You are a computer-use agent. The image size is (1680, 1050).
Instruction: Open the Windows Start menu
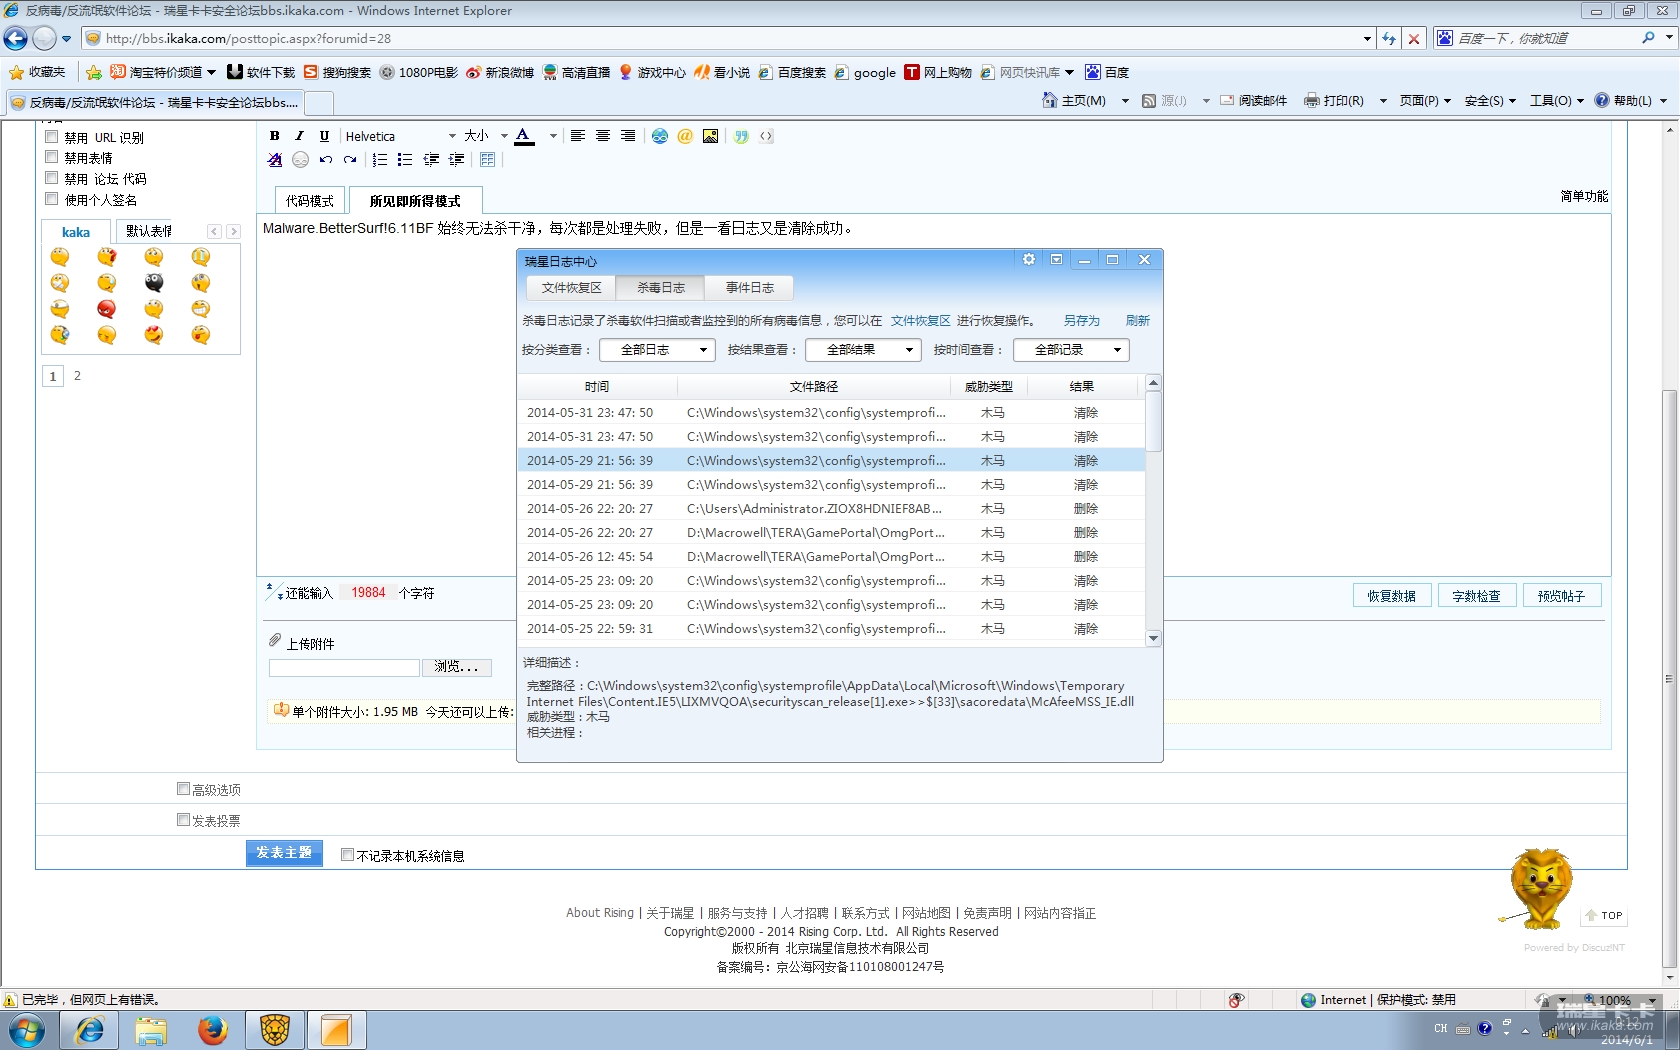(x=27, y=1030)
